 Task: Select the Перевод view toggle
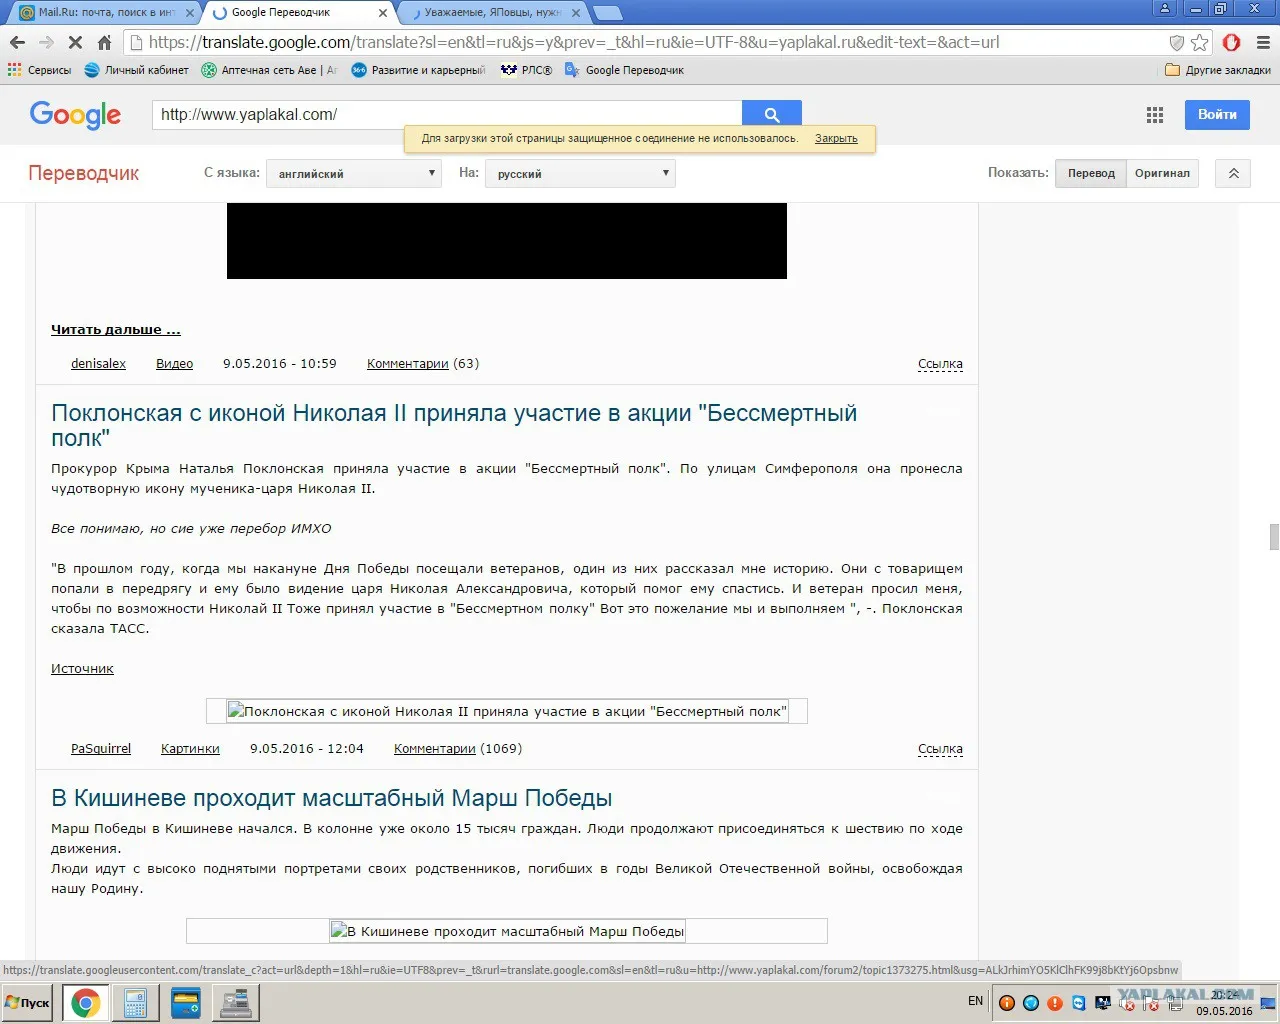tap(1091, 173)
